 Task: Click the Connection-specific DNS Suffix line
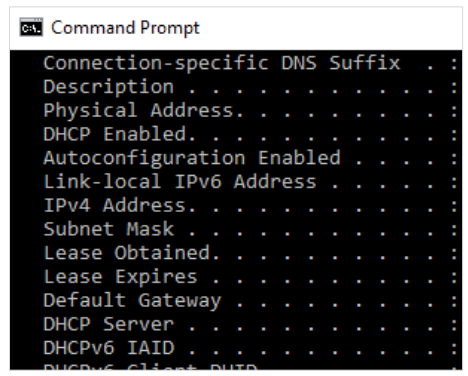click(x=250, y=63)
